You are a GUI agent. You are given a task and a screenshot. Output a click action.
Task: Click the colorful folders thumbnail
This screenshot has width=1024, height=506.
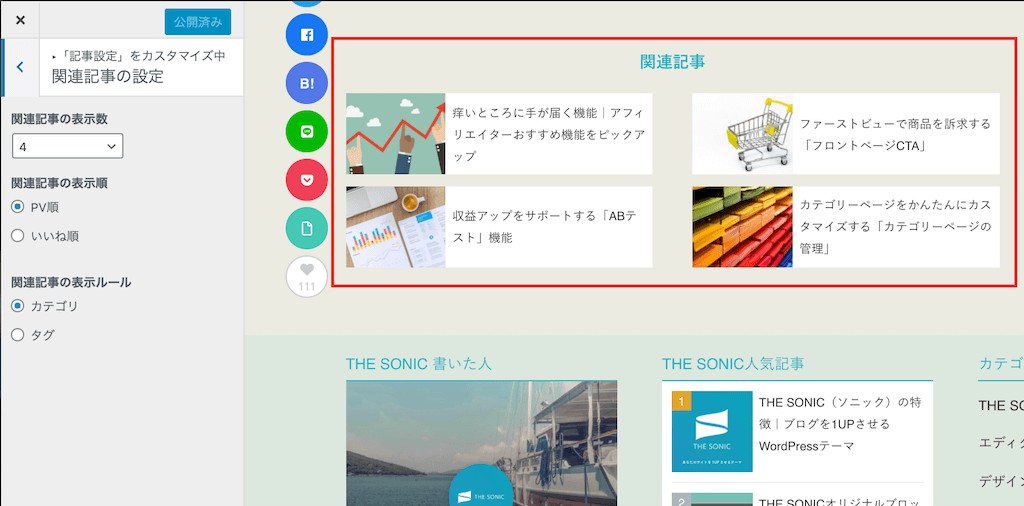tap(743, 227)
